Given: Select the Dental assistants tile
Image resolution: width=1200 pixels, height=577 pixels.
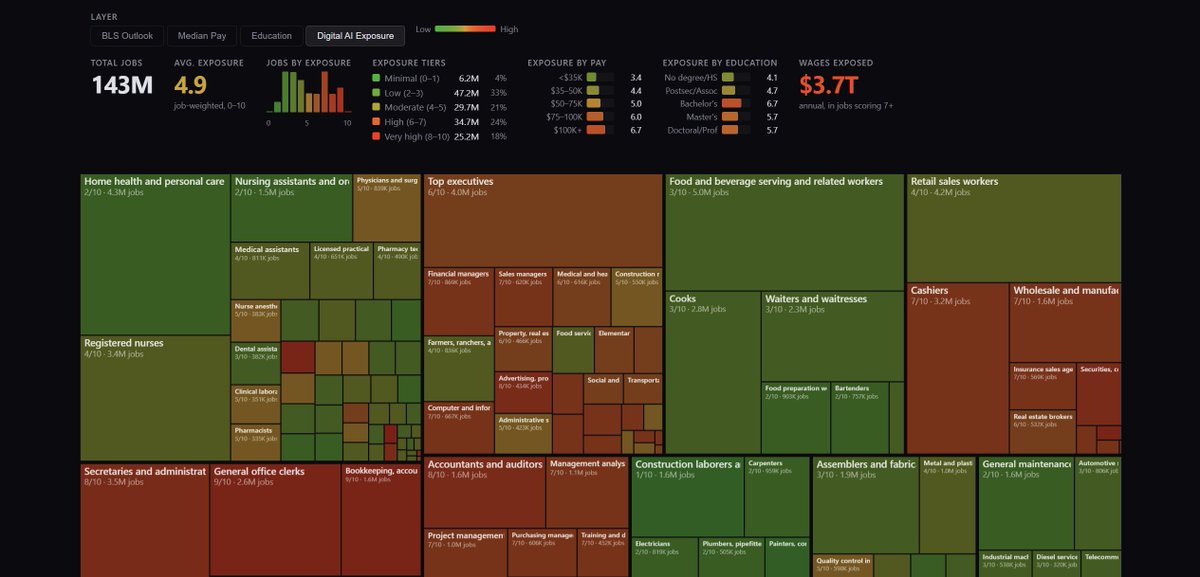Looking at the screenshot, I should (256, 363).
